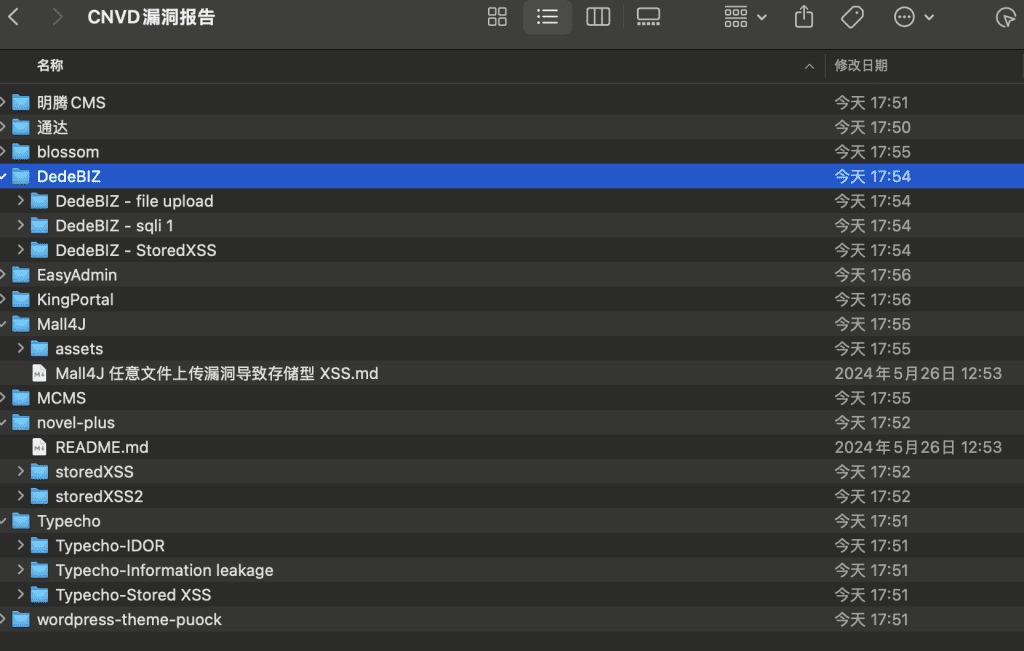Viewport: 1024px width, 651px height.
Task: Go forward with the forward arrow
Action: click(57, 17)
